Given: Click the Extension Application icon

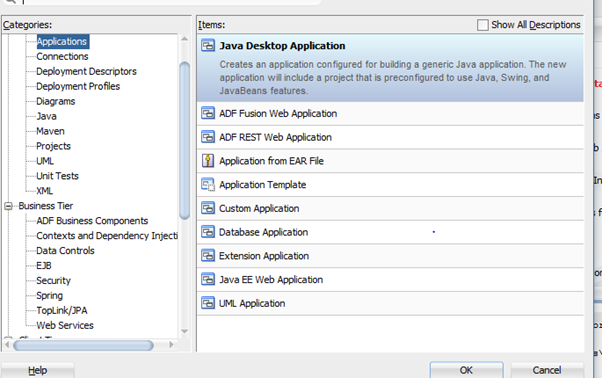Looking at the screenshot, I should click(x=208, y=256).
